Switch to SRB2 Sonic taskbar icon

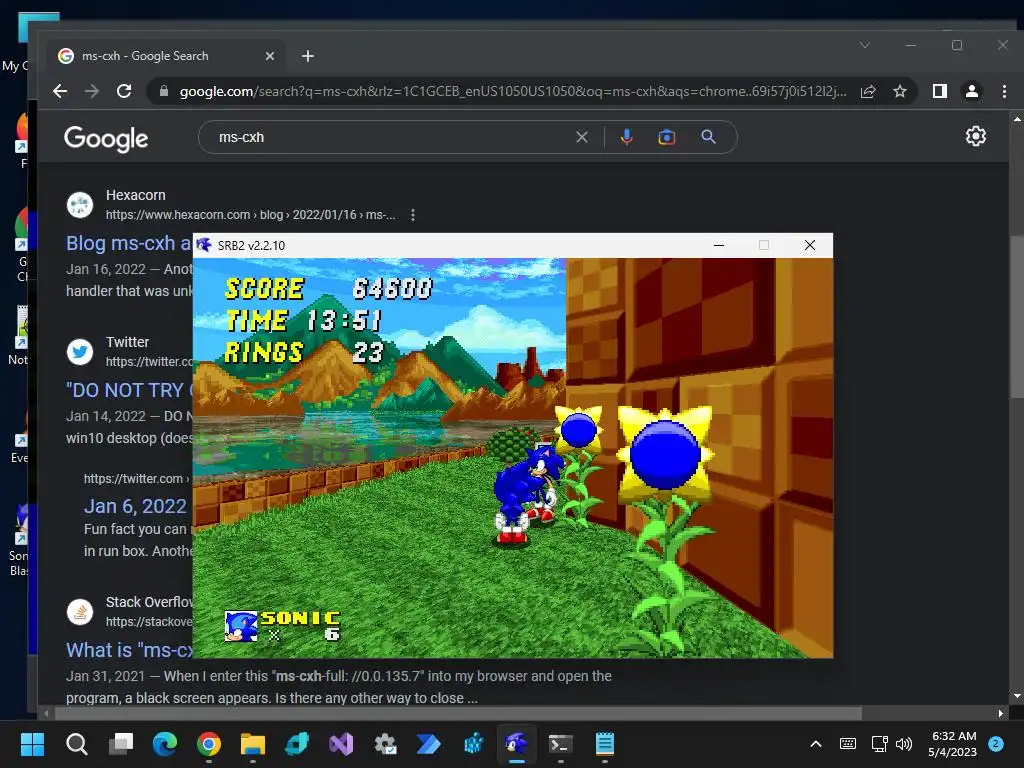(517, 744)
